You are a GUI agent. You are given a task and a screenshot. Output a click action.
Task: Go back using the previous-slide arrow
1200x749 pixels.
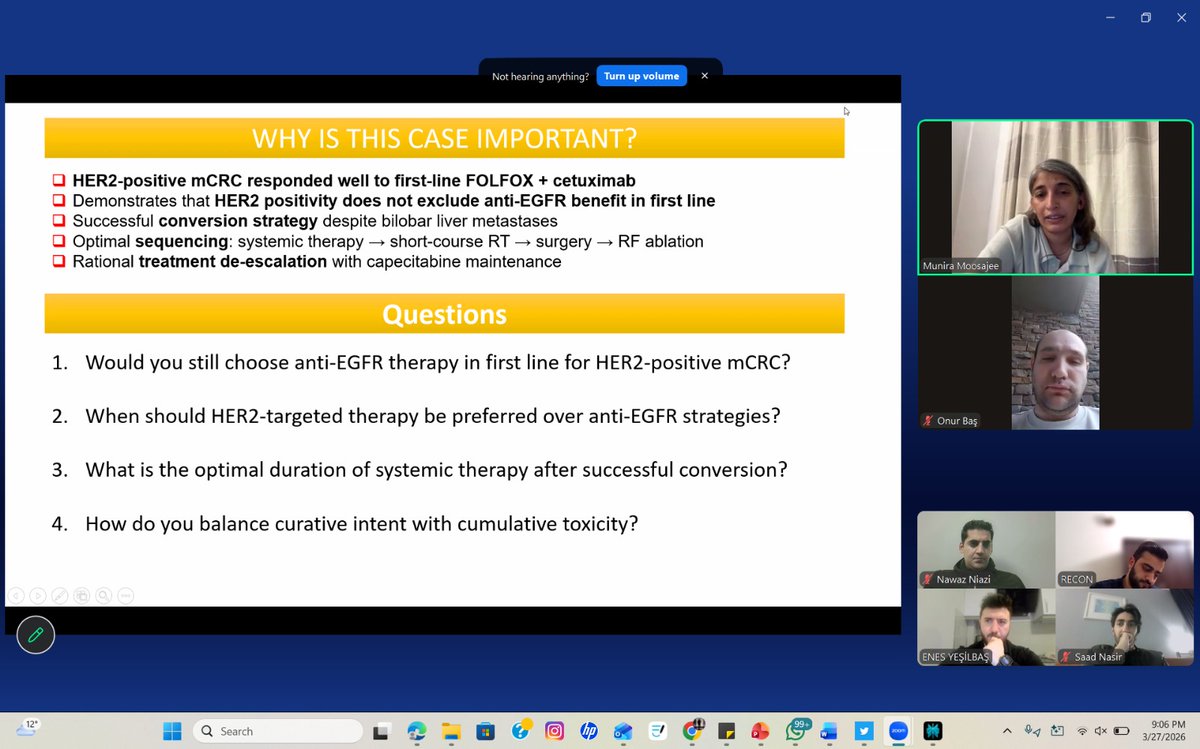tap(15, 595)
